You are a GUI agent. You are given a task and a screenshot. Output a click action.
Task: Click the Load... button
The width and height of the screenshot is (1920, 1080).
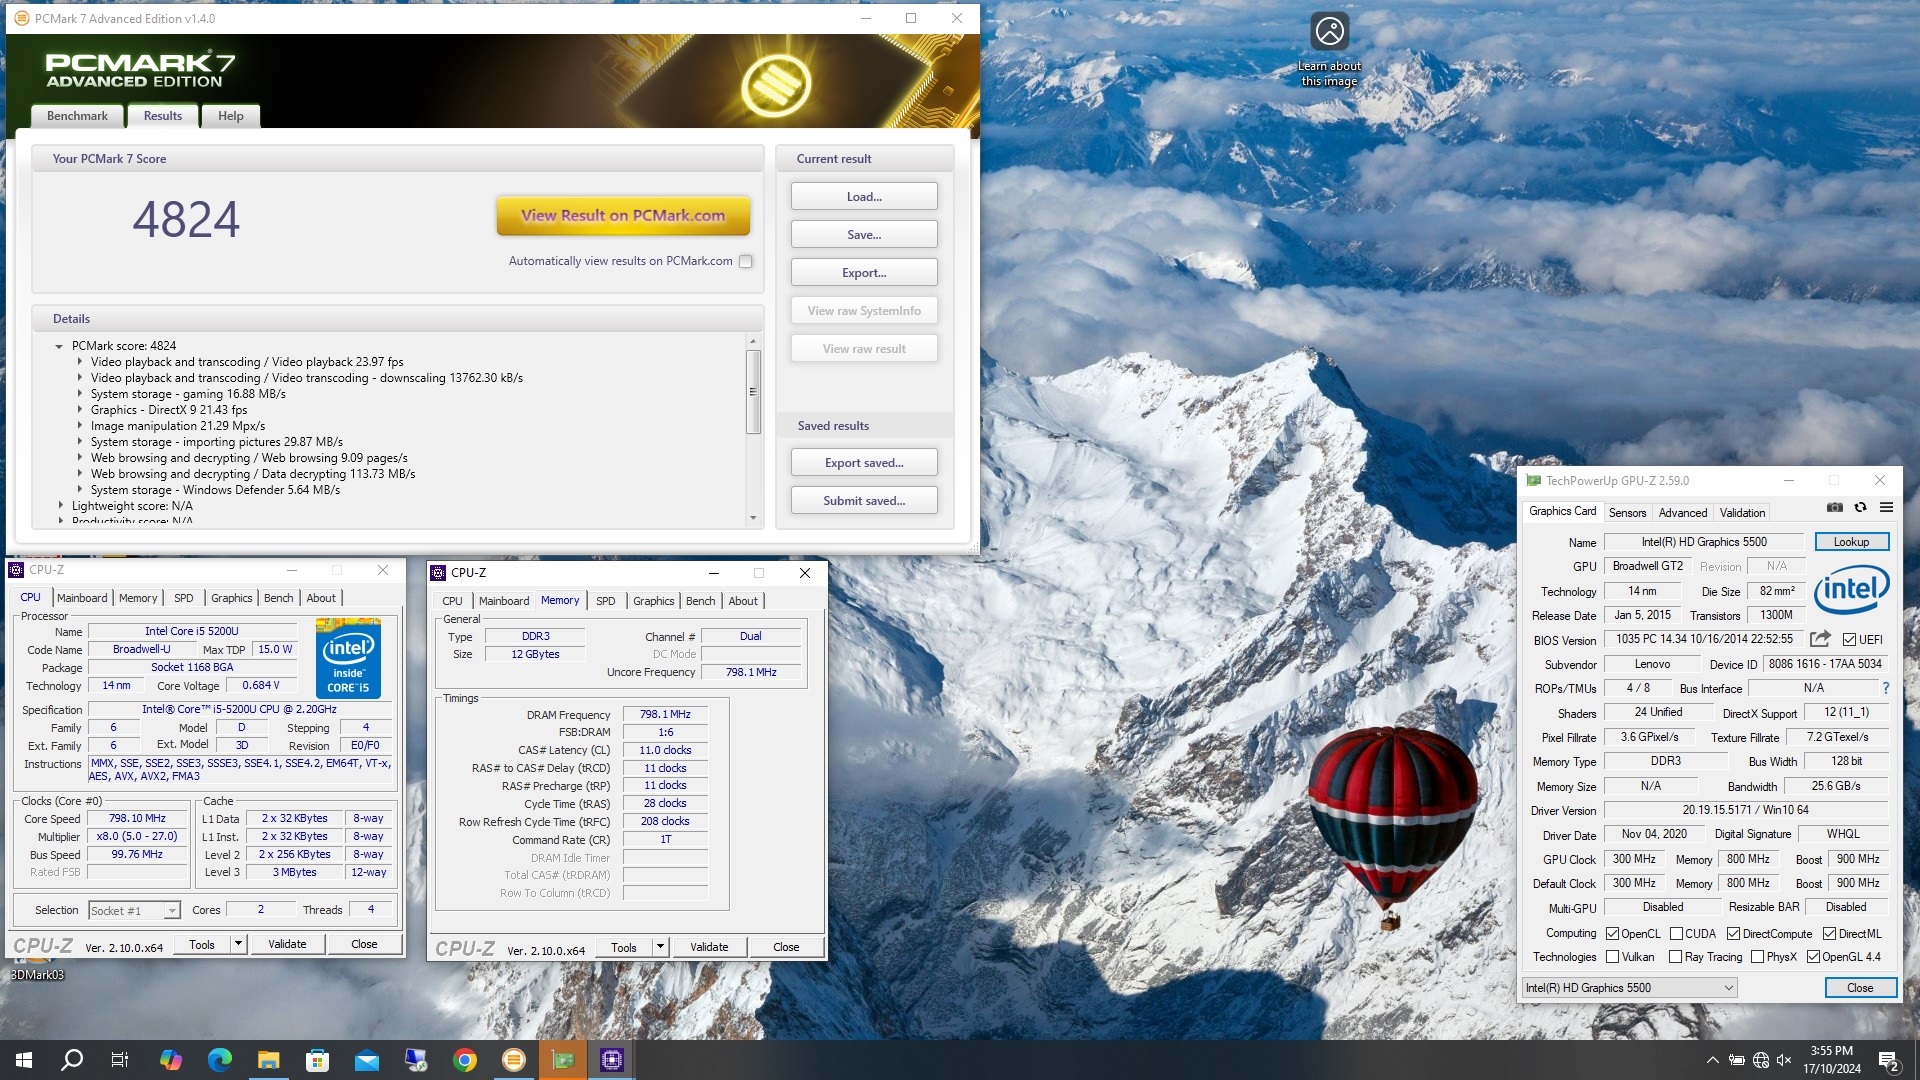click(x=864, y=197)
